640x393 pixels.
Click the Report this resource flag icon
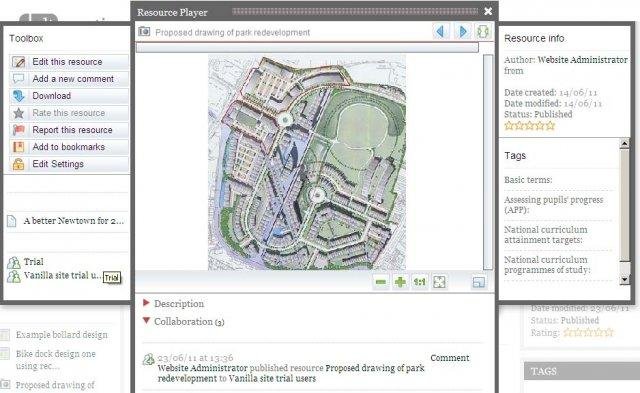(x=19, y=130)
